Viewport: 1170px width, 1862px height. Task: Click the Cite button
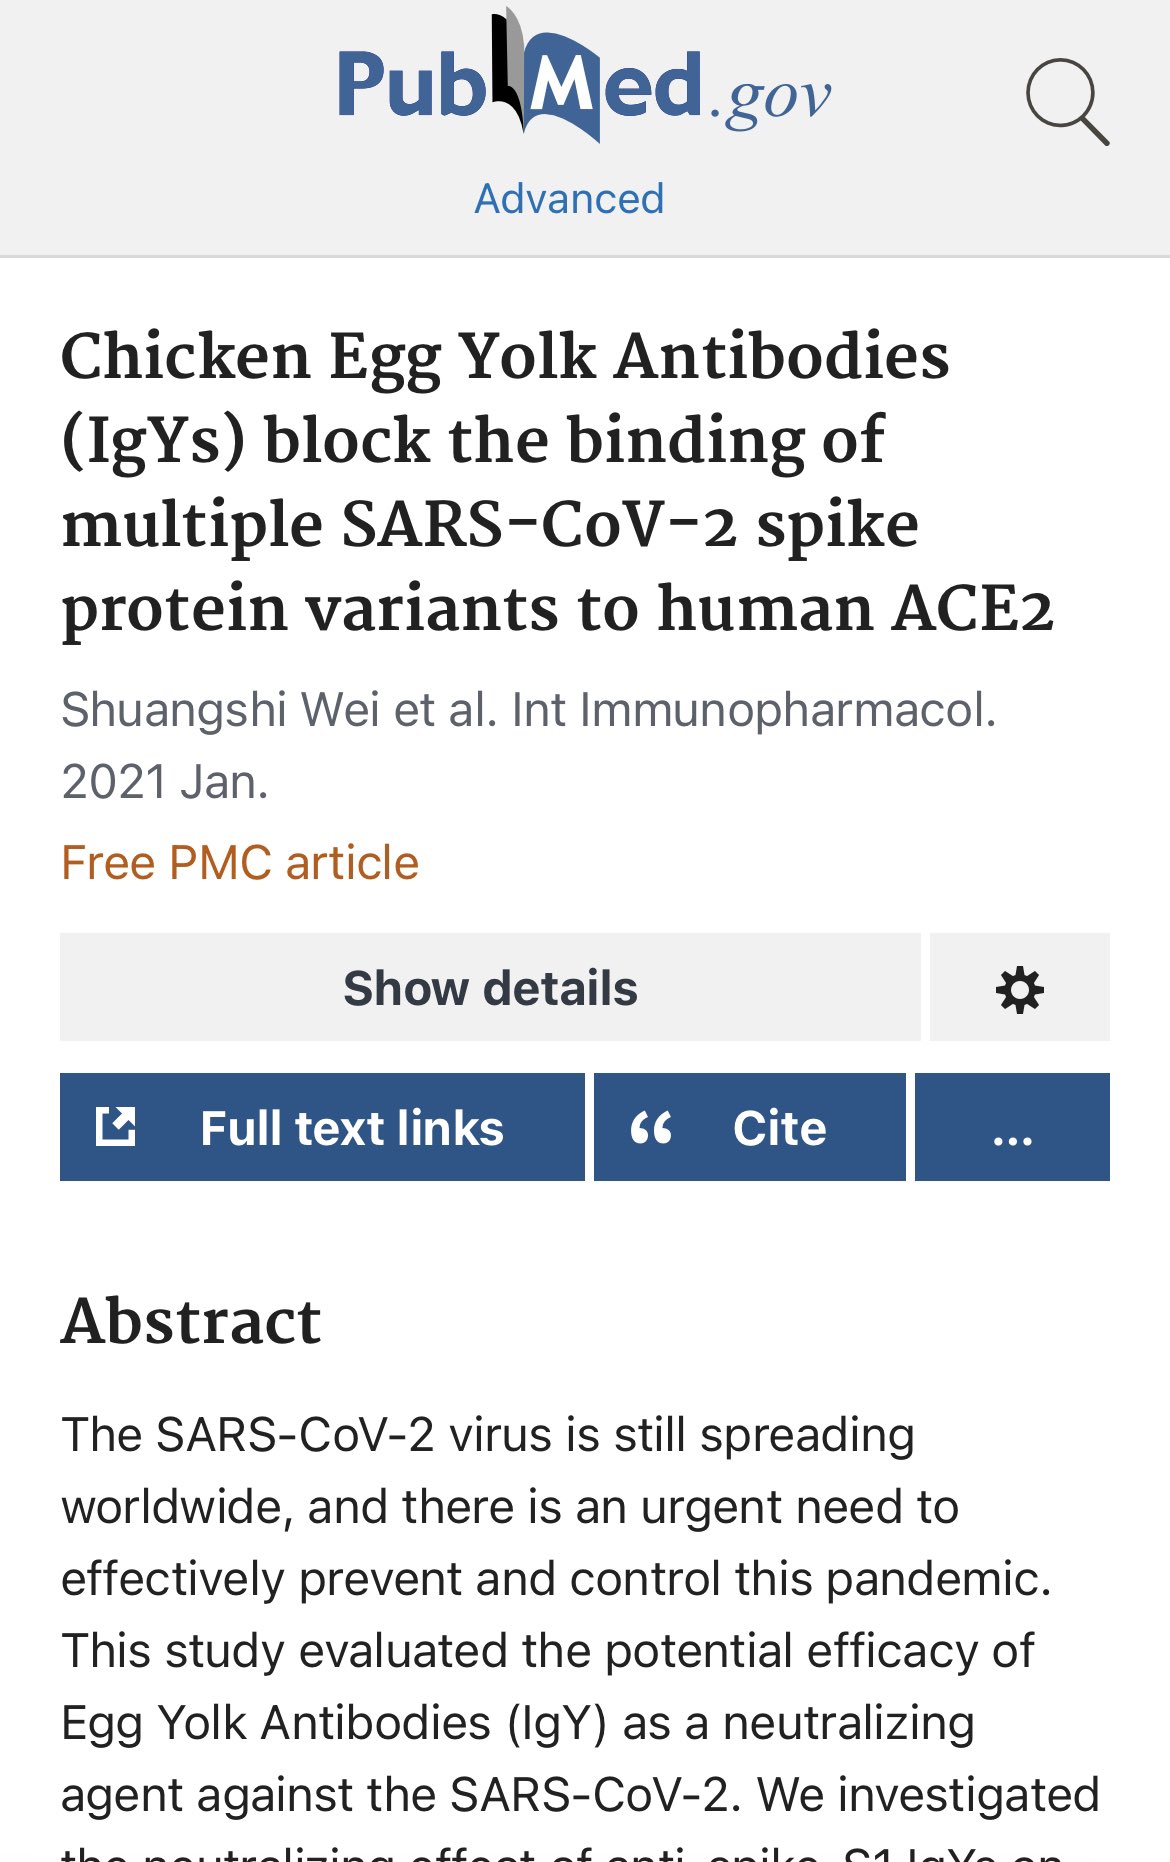750,1127
